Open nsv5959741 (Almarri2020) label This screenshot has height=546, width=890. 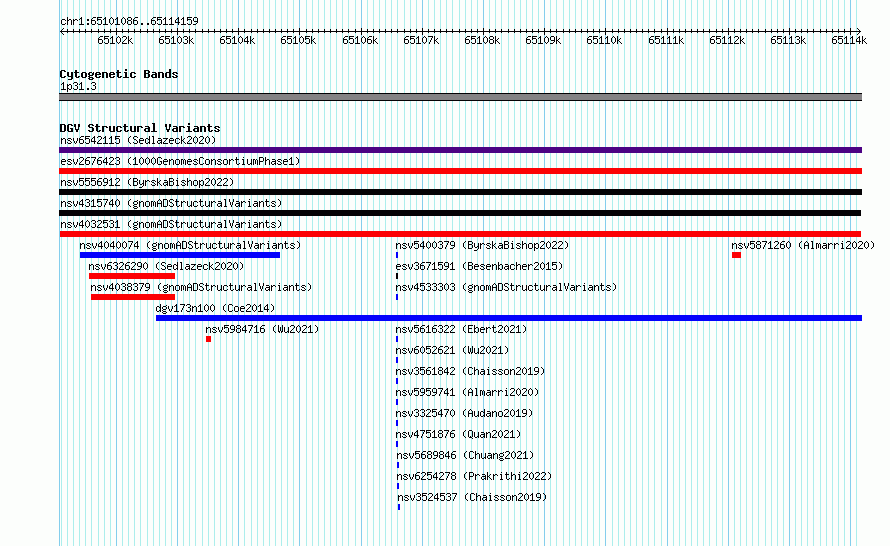tap(467, 392)
